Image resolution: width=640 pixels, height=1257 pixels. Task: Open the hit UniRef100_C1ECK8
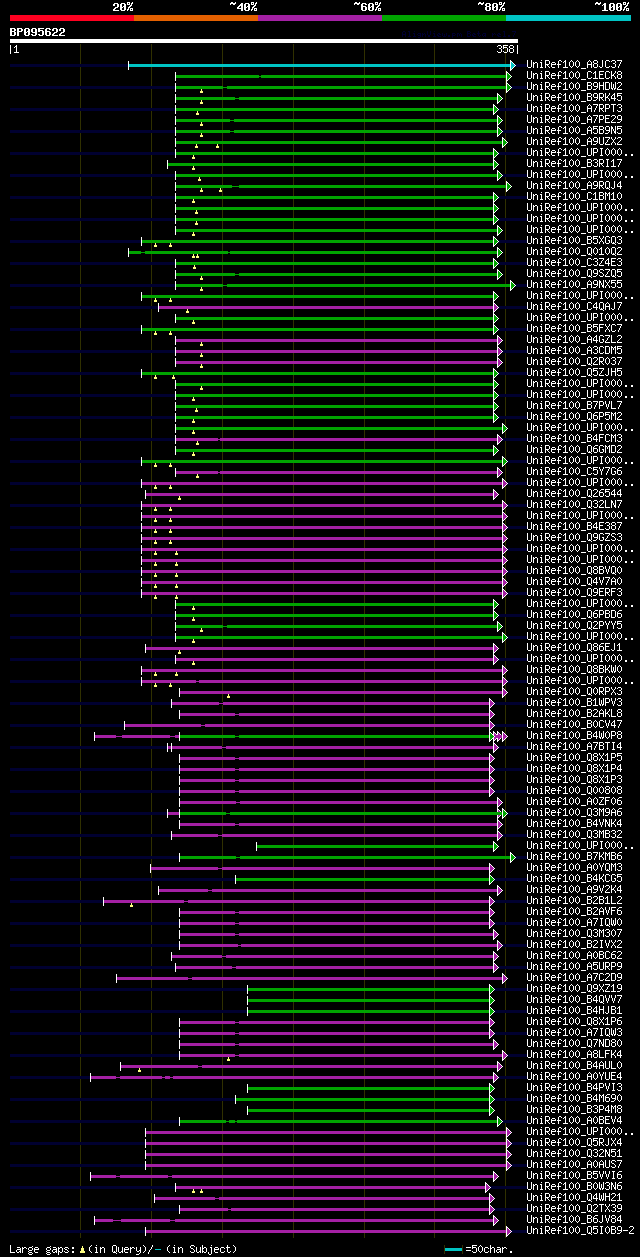pyautogui.click(x=574, y=75)
